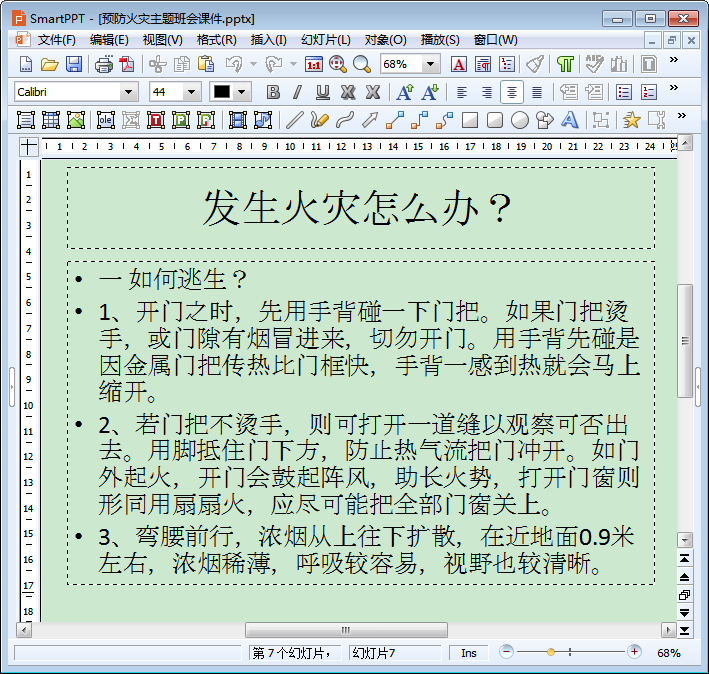Click the vertical scrollbar thumb
Viewport: 709px width, 674px height.
point(685,341)
